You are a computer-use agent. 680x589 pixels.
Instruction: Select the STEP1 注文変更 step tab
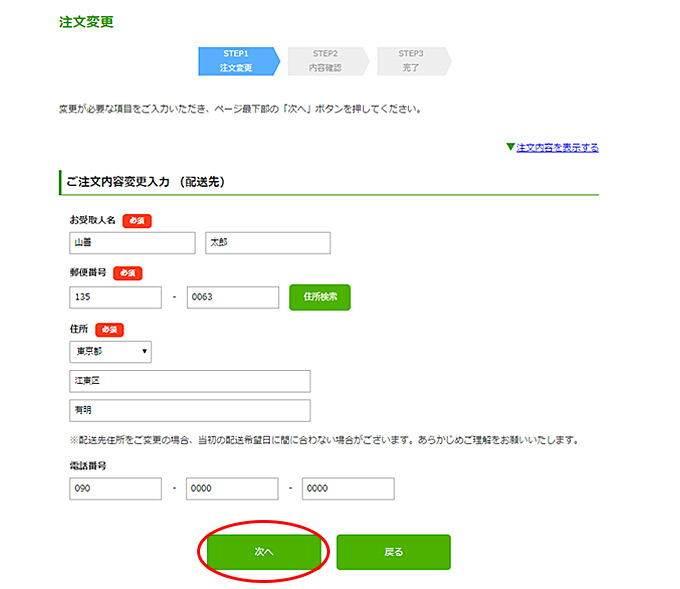point(236,61)
